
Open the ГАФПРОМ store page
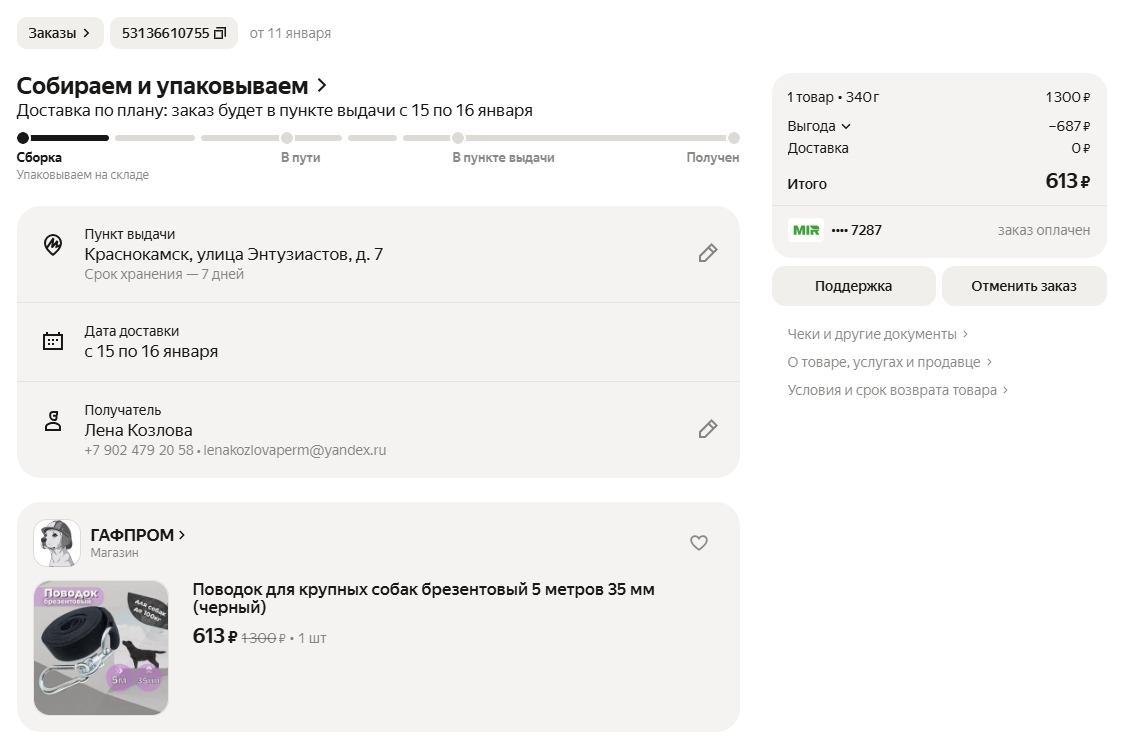(x=138, y=535)
